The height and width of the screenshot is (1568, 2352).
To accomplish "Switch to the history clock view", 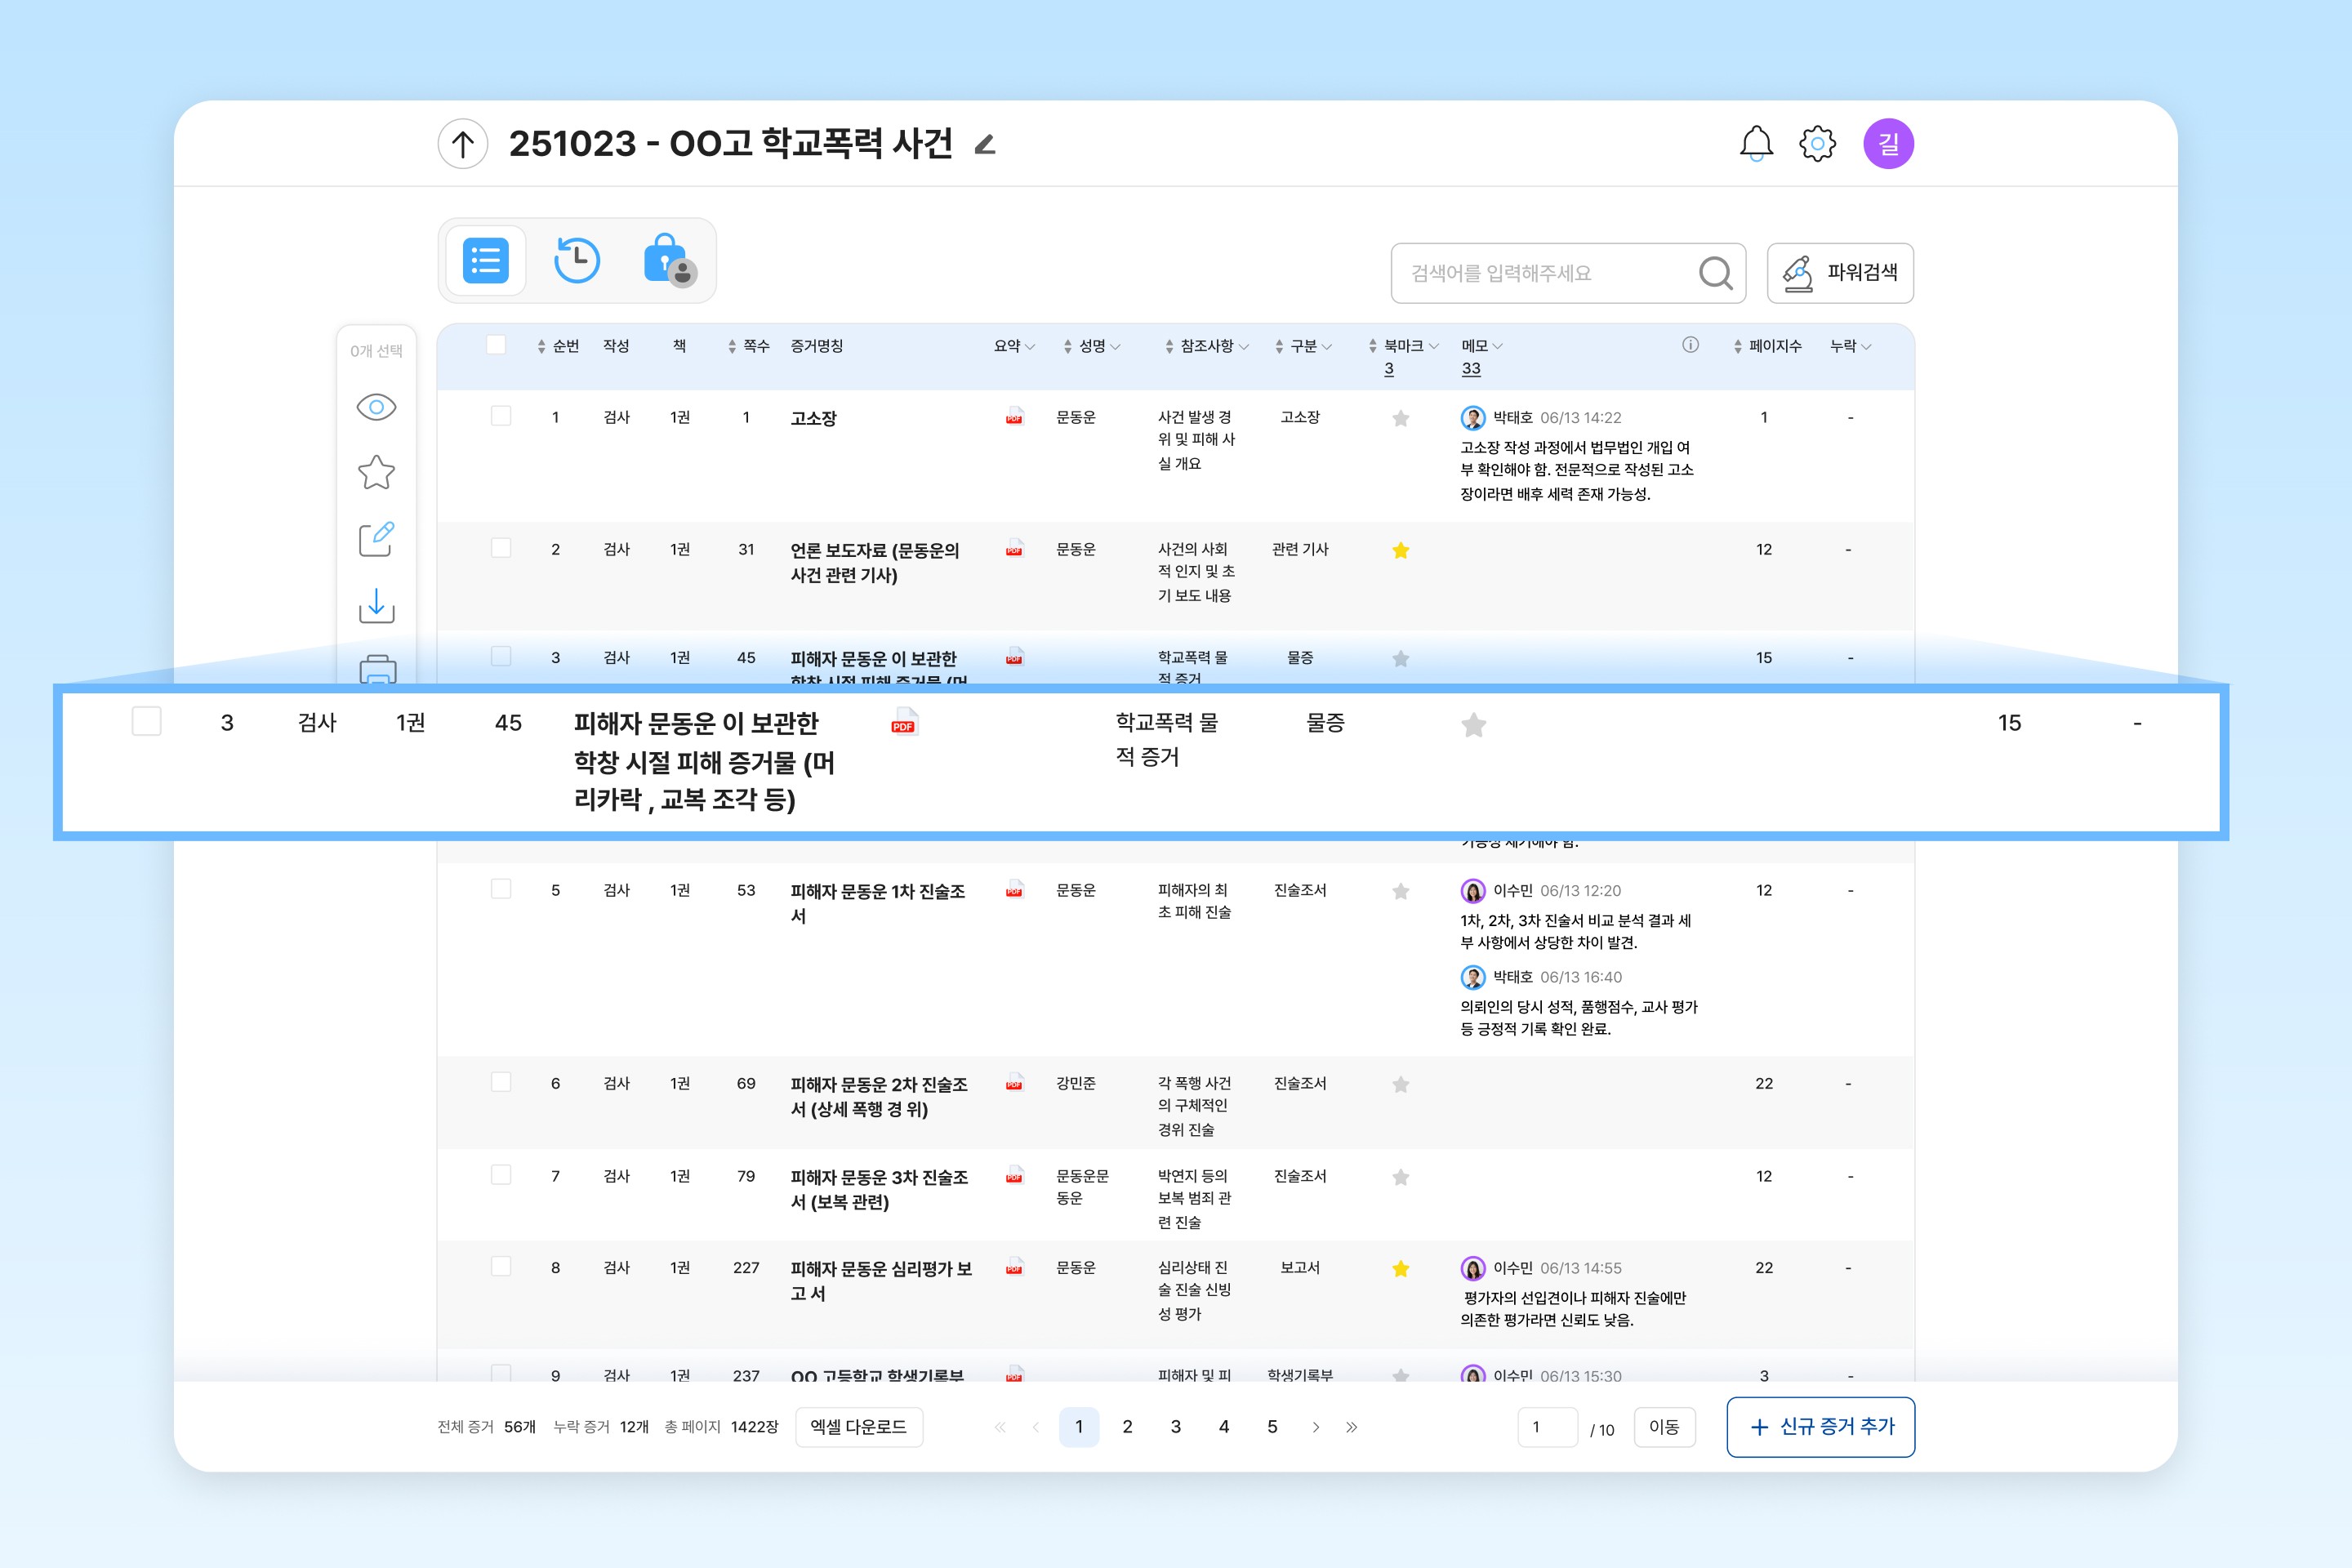I will tap(576, 261).
